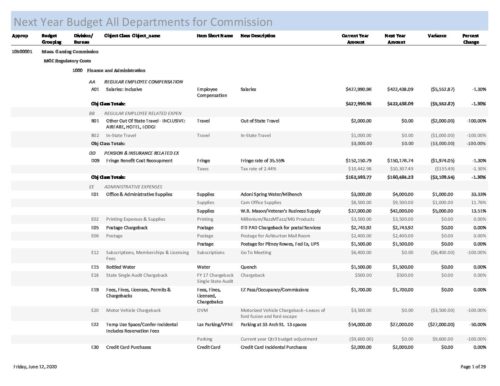This screenshot has width=500, height=386.
Task: Select the Variance column header
Action: [x=437, y=36]
